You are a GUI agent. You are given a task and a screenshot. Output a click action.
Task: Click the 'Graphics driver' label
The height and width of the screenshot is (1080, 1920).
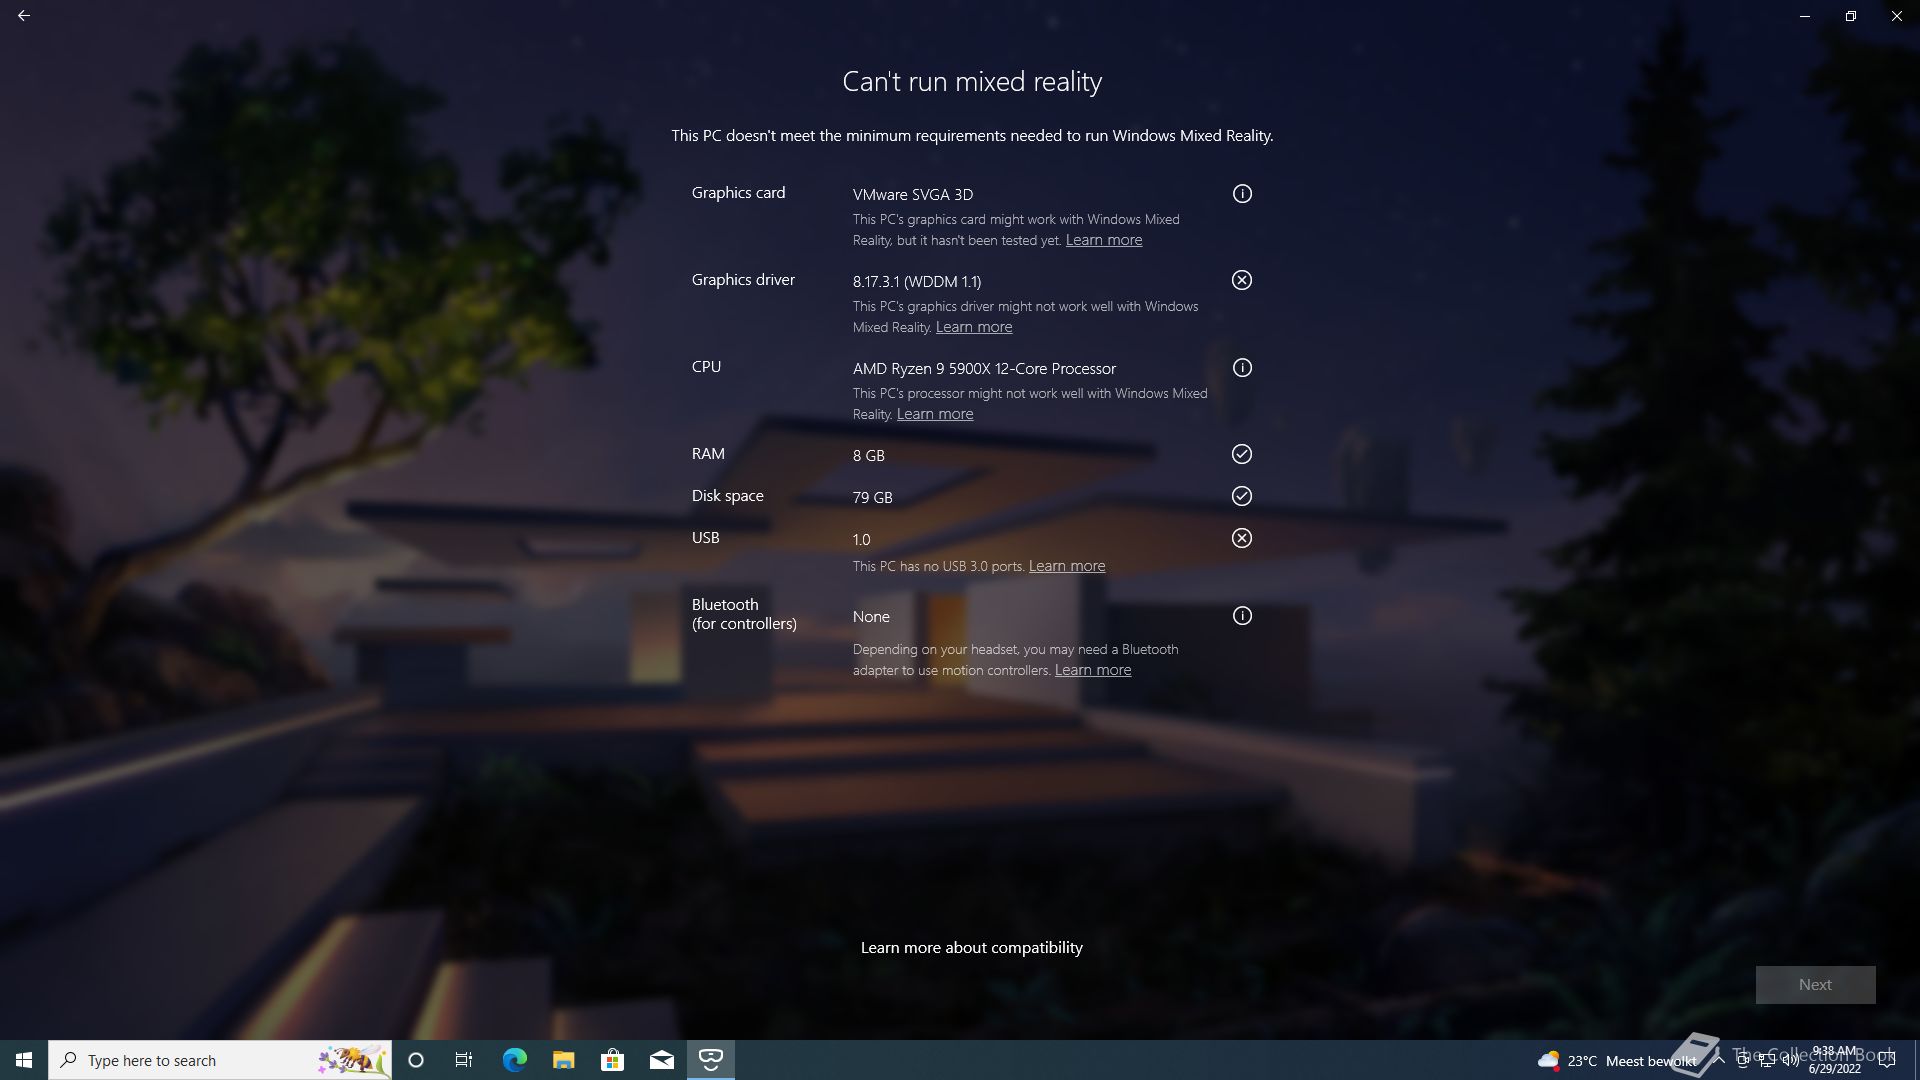tap(743, 280)
